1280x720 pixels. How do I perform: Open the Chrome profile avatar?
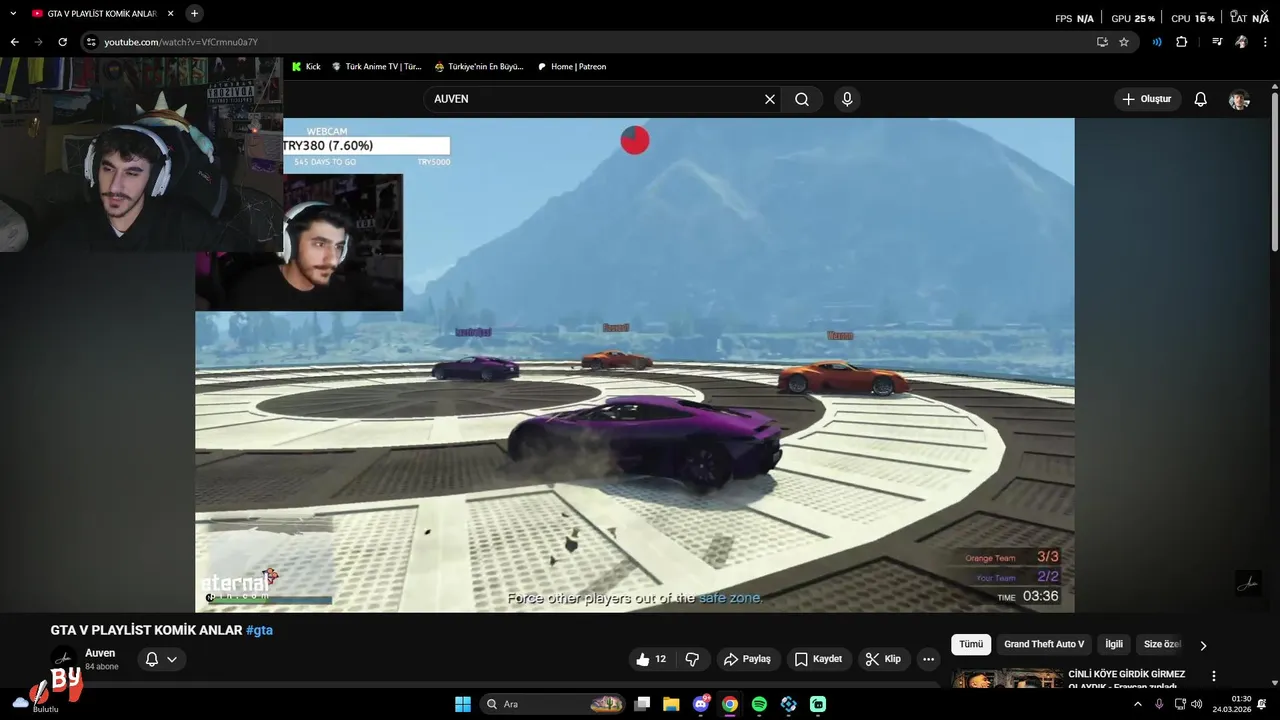[x=1241, y=42]
